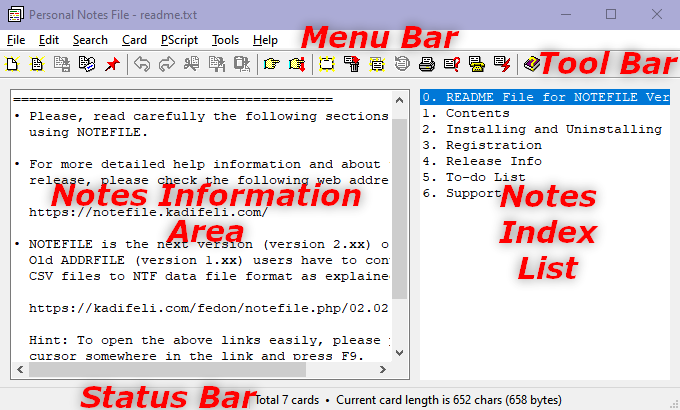The image size is (680, 410).
Task: Click the new blank card toolbar icon
Action: point(327,64)
